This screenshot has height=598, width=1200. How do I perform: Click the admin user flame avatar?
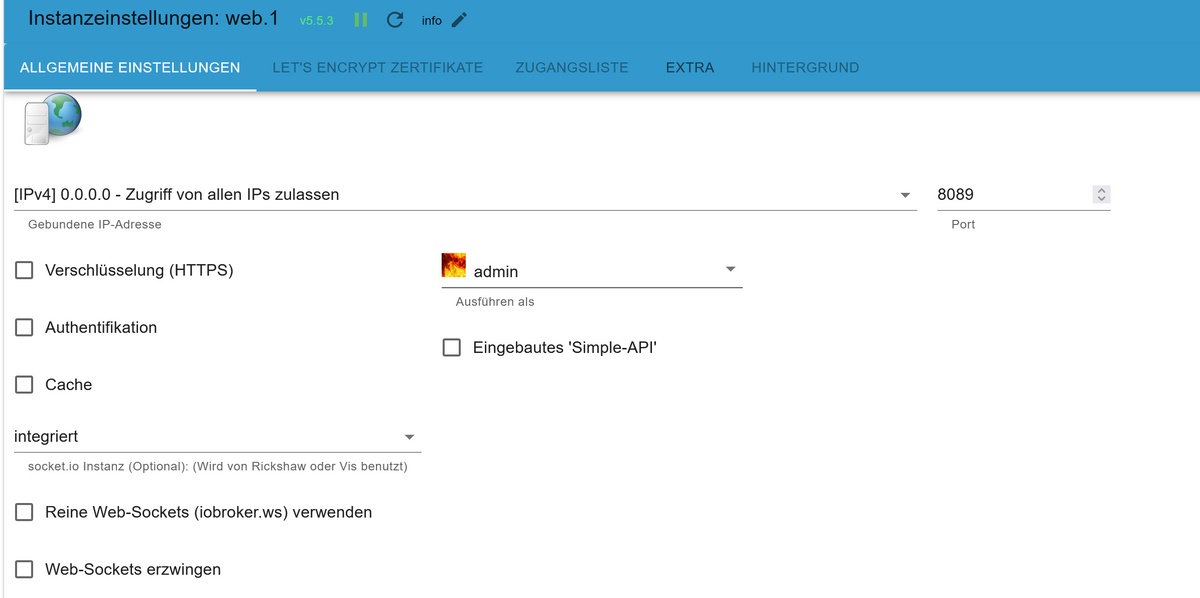pyautogui.click(x=454, y=265)
